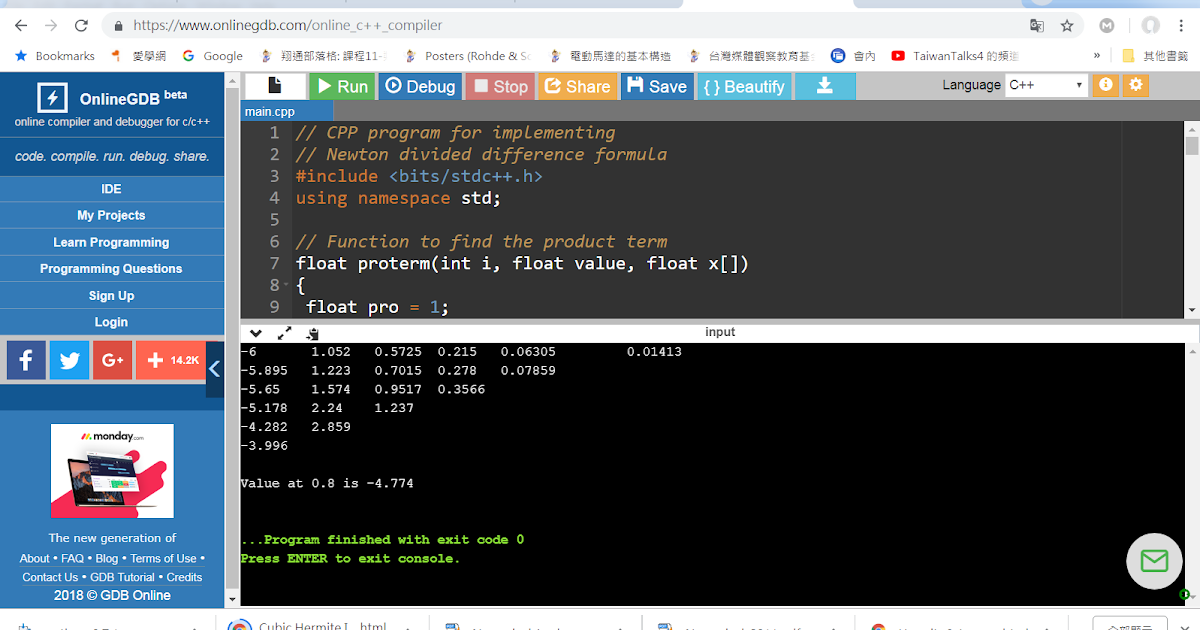Screen dimensions: 1200x630
Task: Reload the page with the refresh icon
Action: (81, 25)
